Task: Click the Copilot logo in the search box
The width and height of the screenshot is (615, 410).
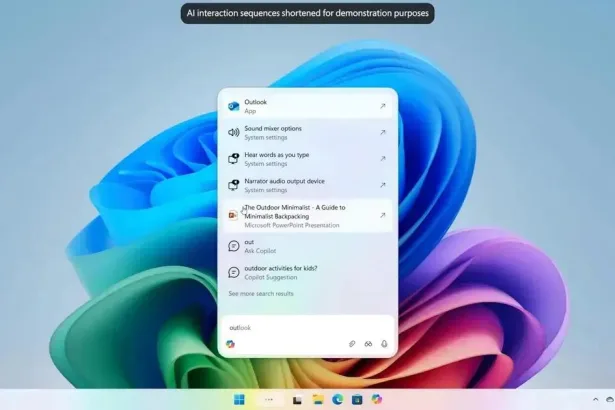Action: pos(231,344)
